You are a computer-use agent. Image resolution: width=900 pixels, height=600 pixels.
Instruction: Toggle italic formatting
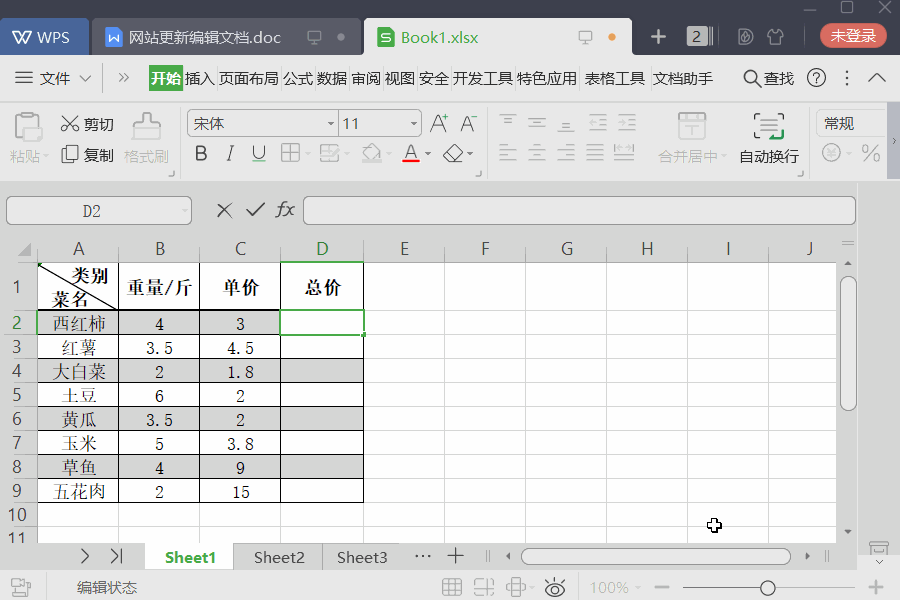click(x=230, y=153)
